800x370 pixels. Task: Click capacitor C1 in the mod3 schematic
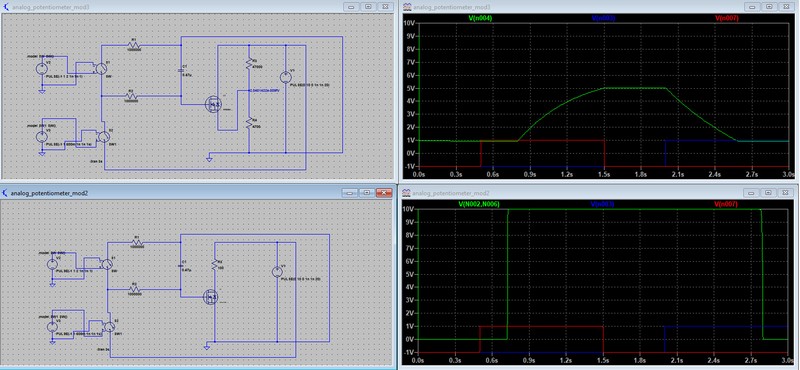pyautogui.click(x=181, y=71)
